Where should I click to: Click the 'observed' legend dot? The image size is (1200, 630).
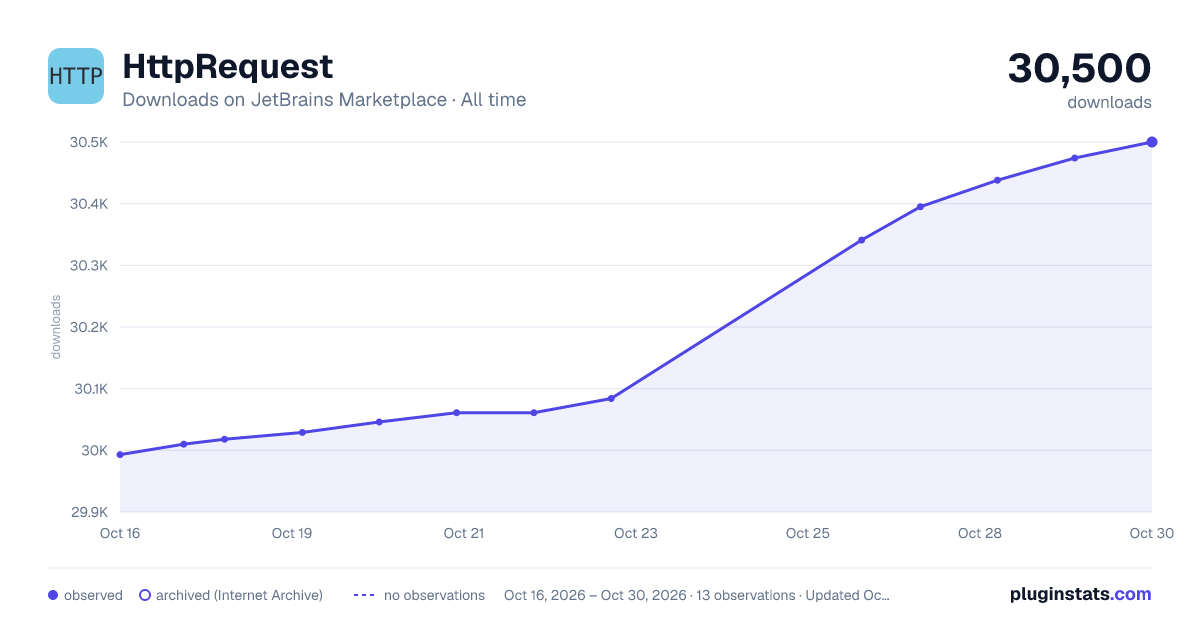(53, 595)
